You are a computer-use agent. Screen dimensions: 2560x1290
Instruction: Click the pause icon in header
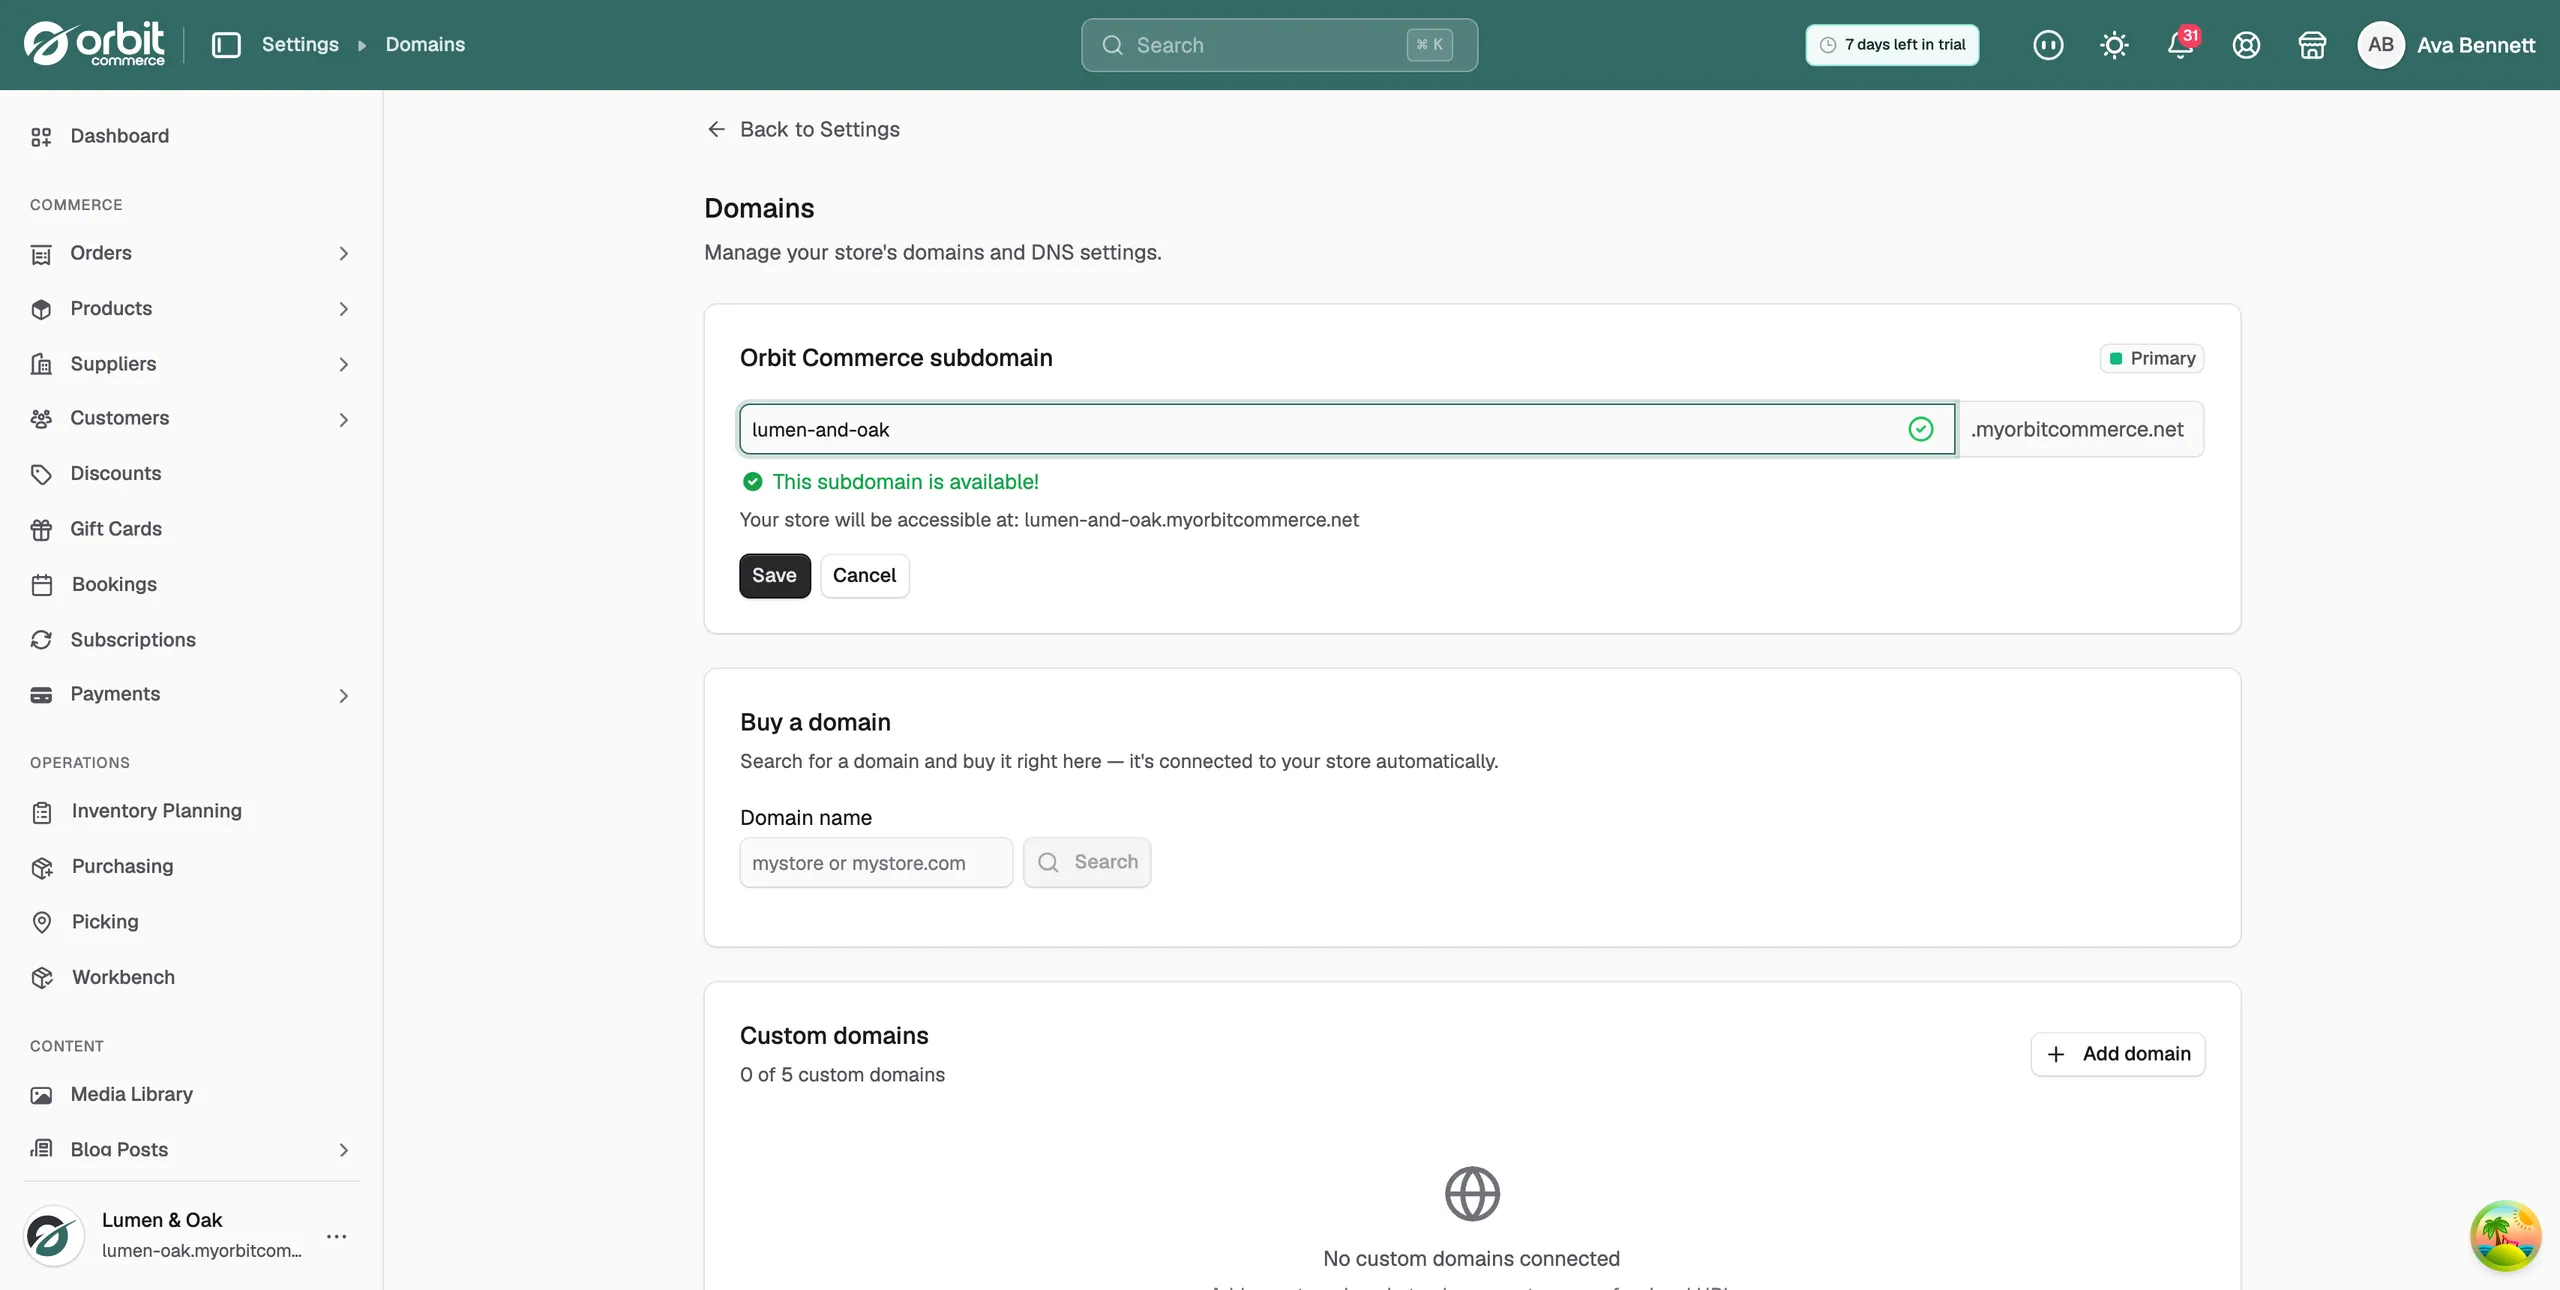pos(2048,45)
